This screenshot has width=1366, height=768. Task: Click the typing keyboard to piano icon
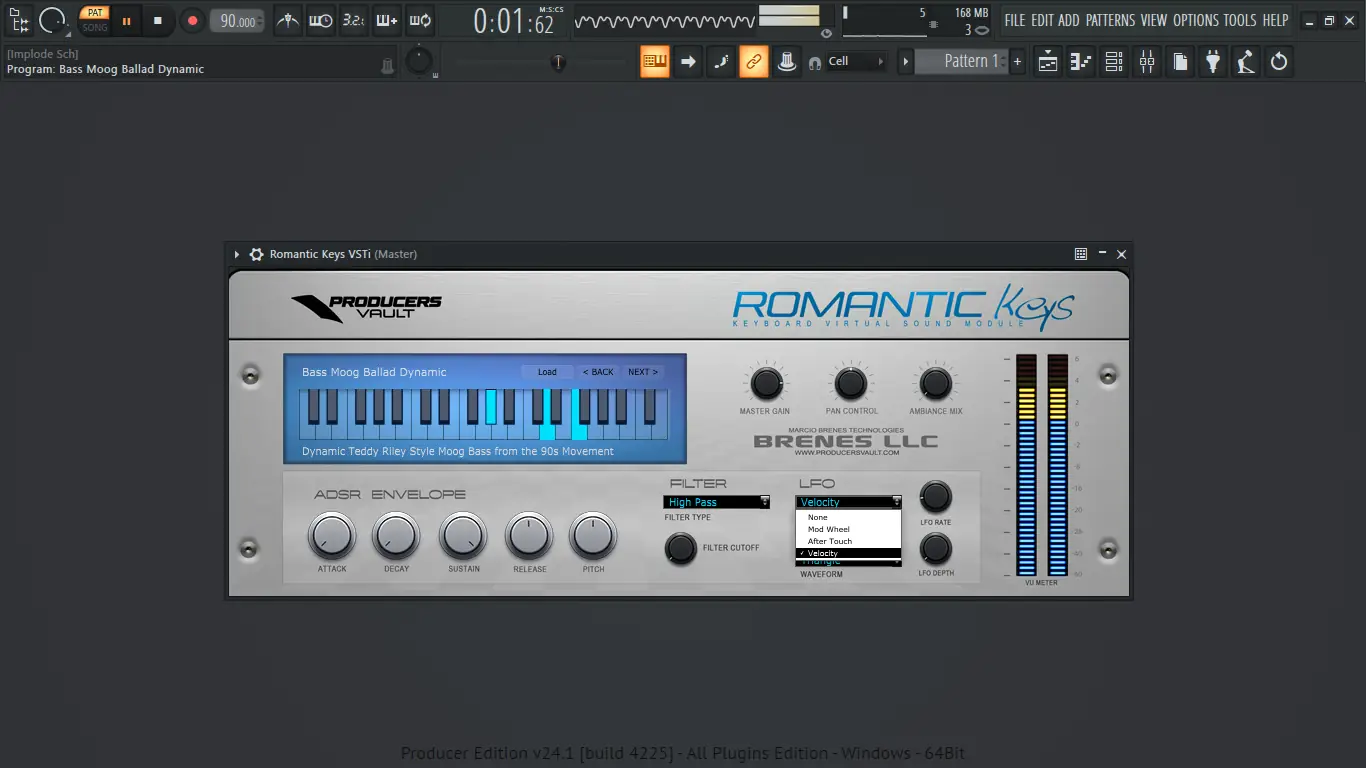pos(655,62)
